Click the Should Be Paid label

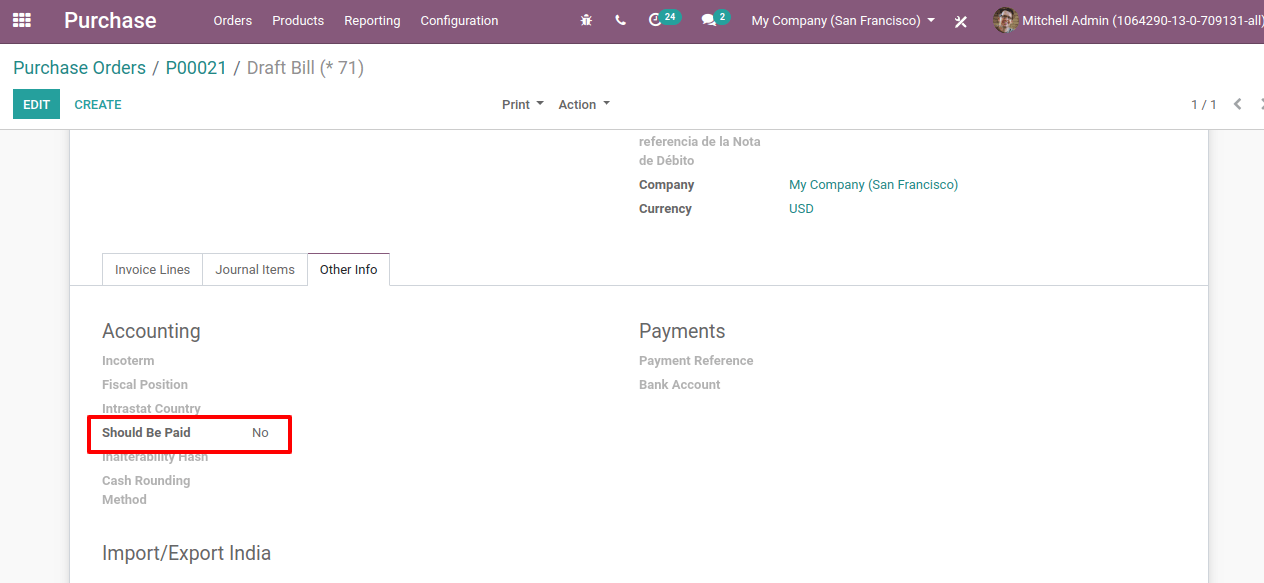146,433
